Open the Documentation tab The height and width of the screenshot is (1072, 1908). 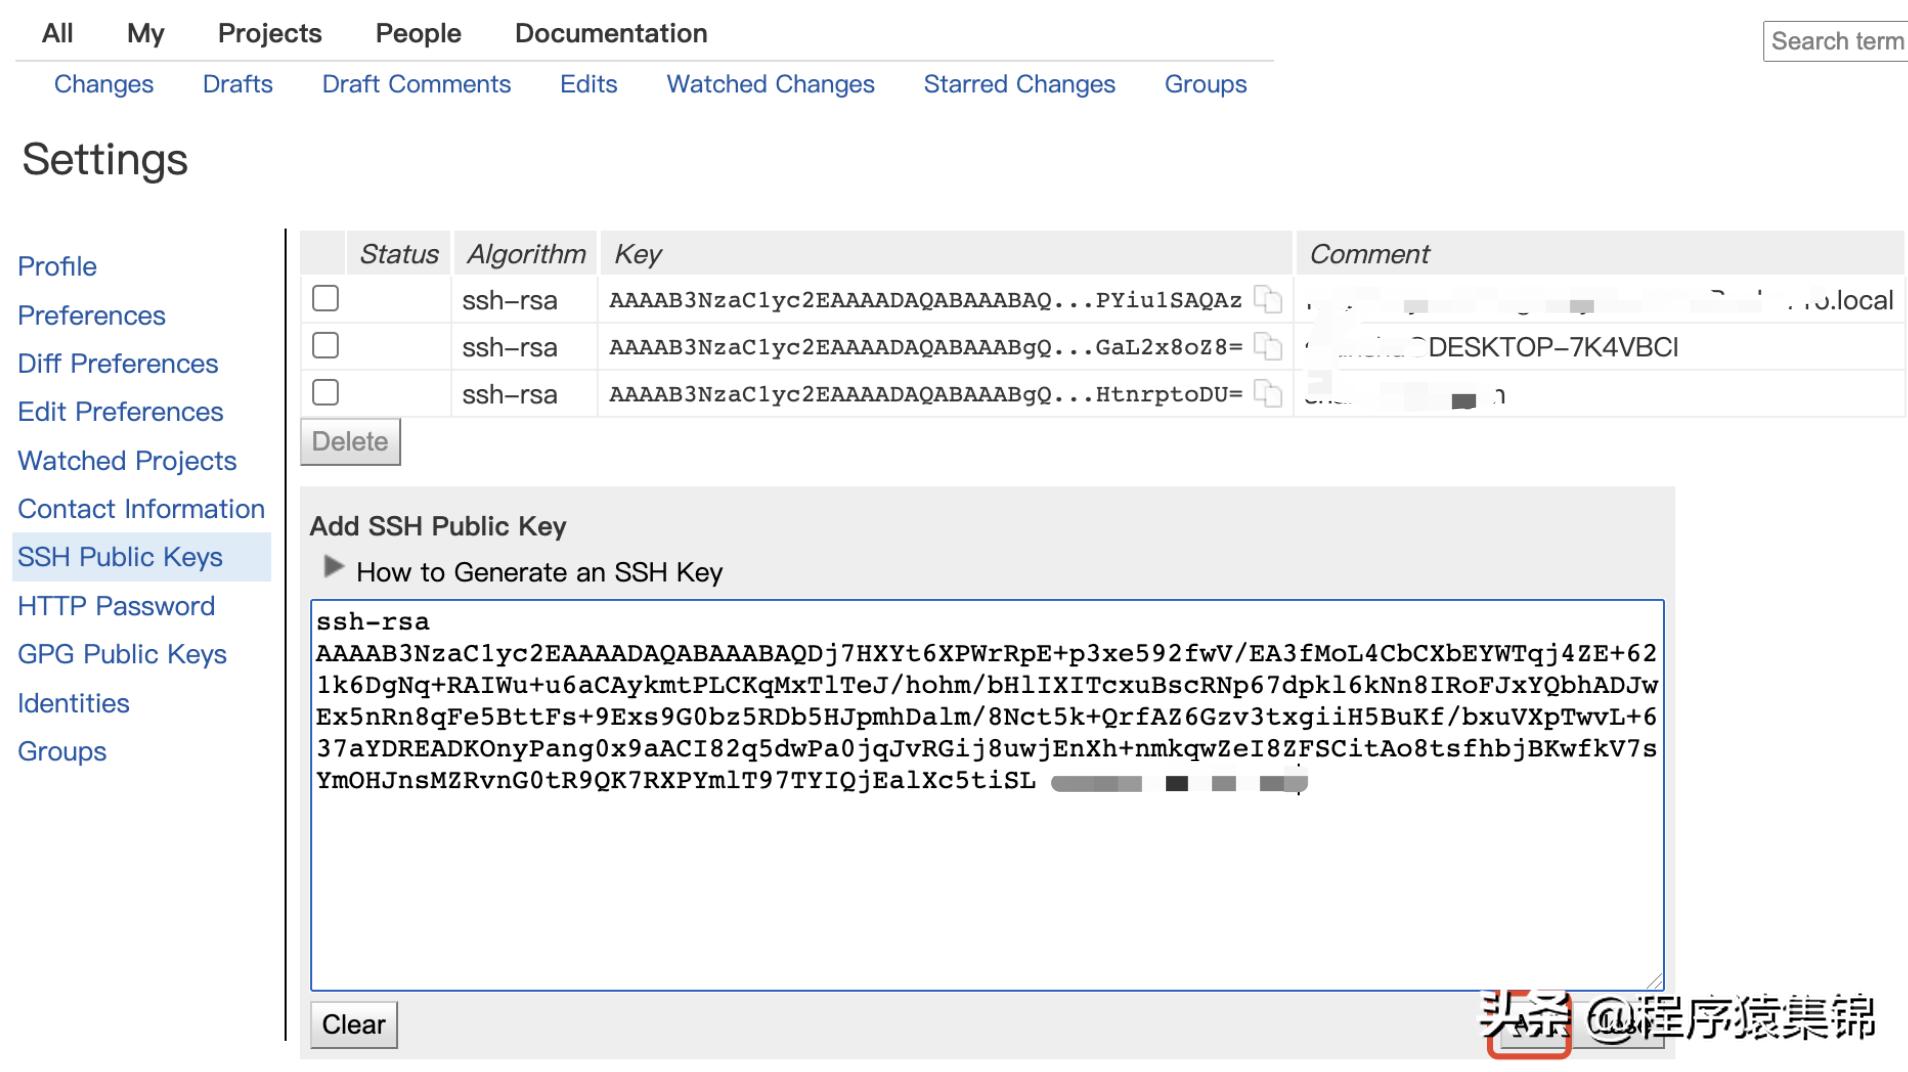[610, 33]
